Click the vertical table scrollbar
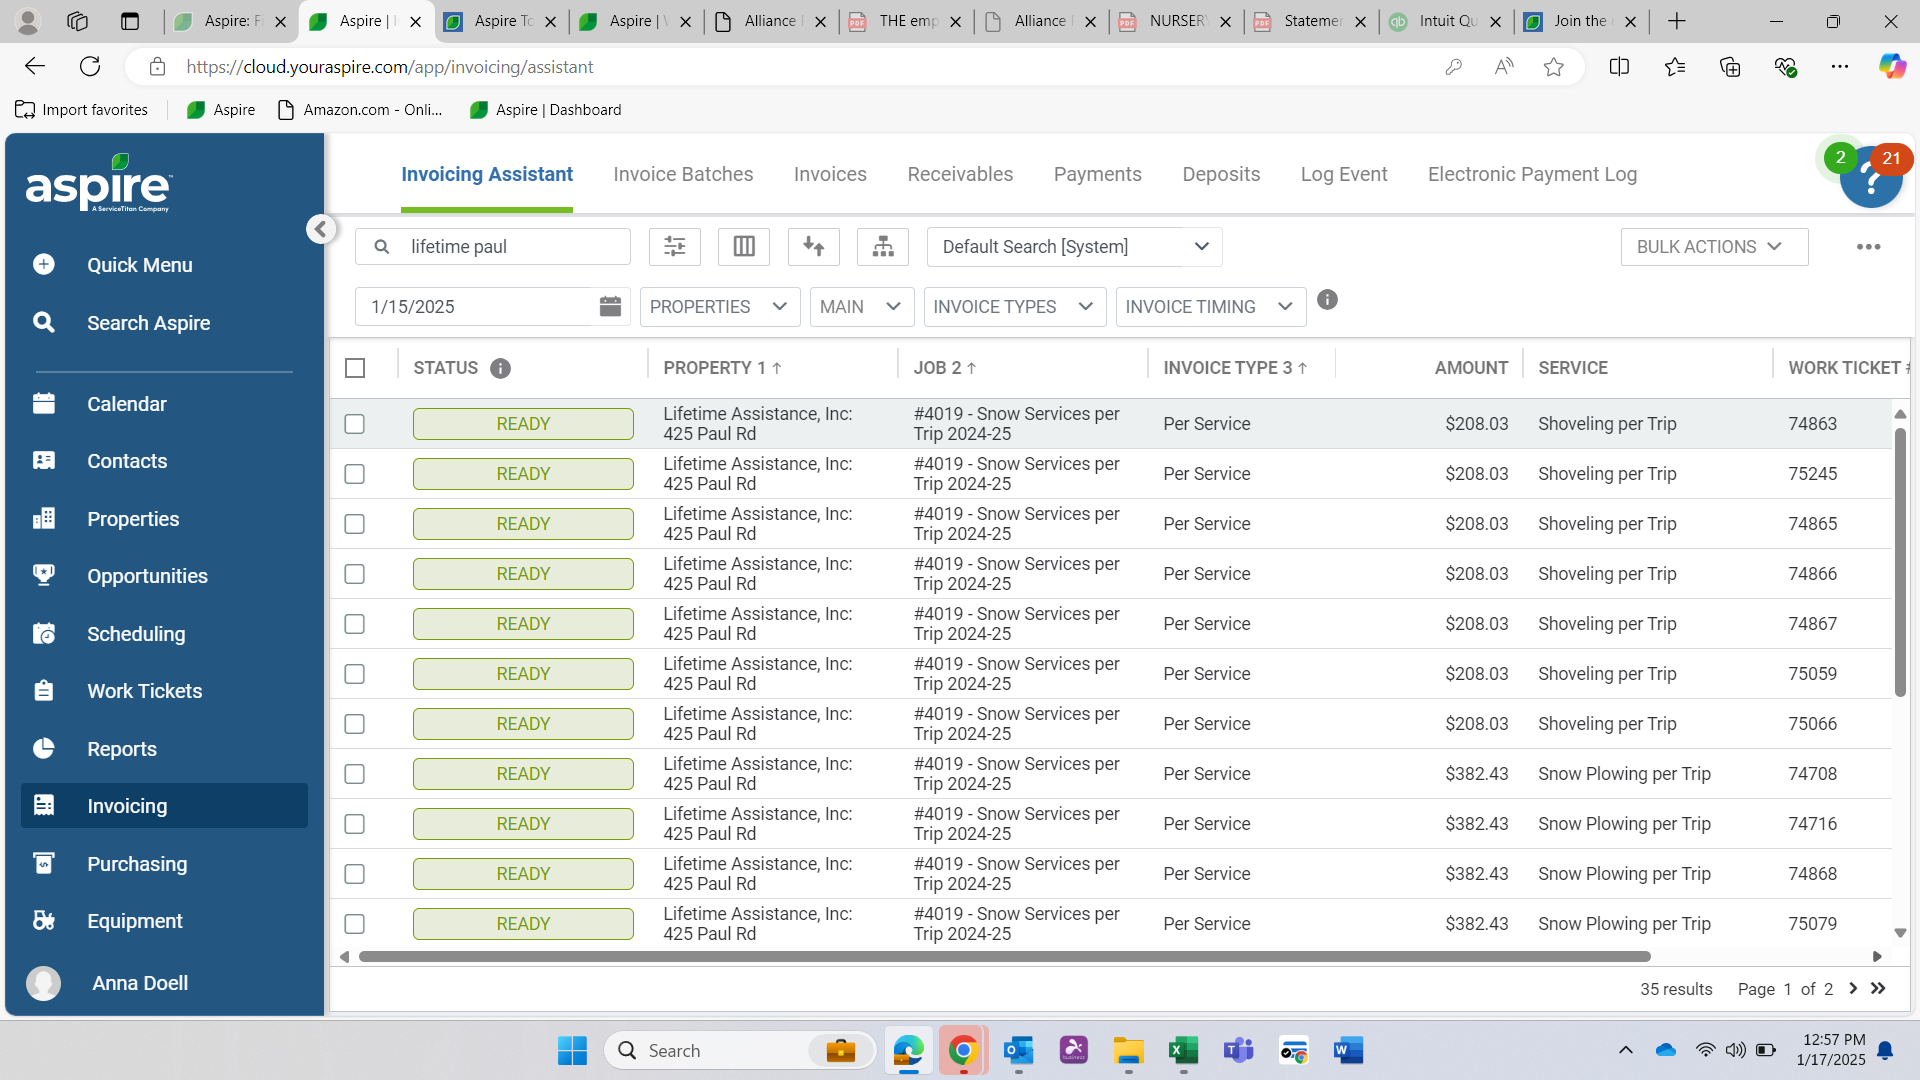 pyautogui.click(x=1900, y=562)
